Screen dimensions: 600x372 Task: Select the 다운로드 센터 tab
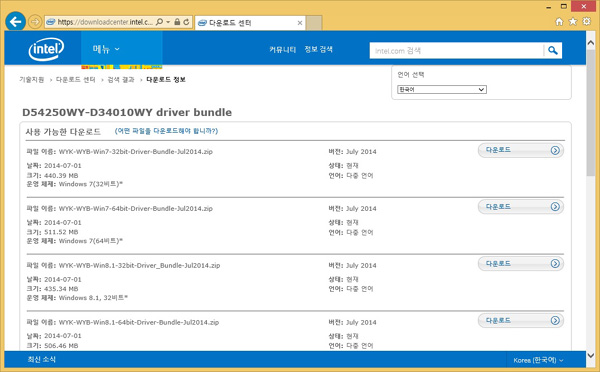[x=251, y=23]
